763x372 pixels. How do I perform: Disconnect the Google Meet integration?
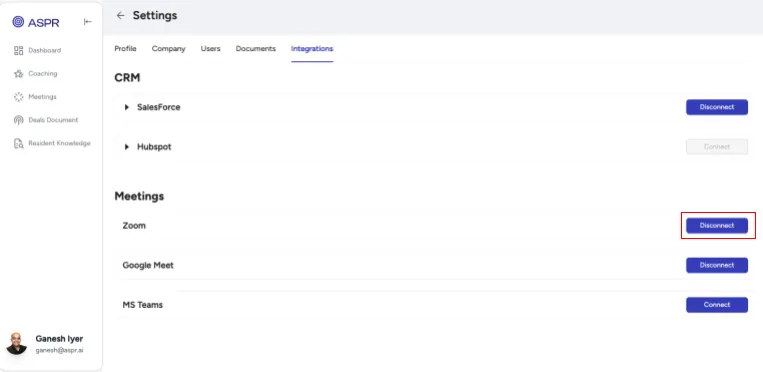click(x=717, y=265)
